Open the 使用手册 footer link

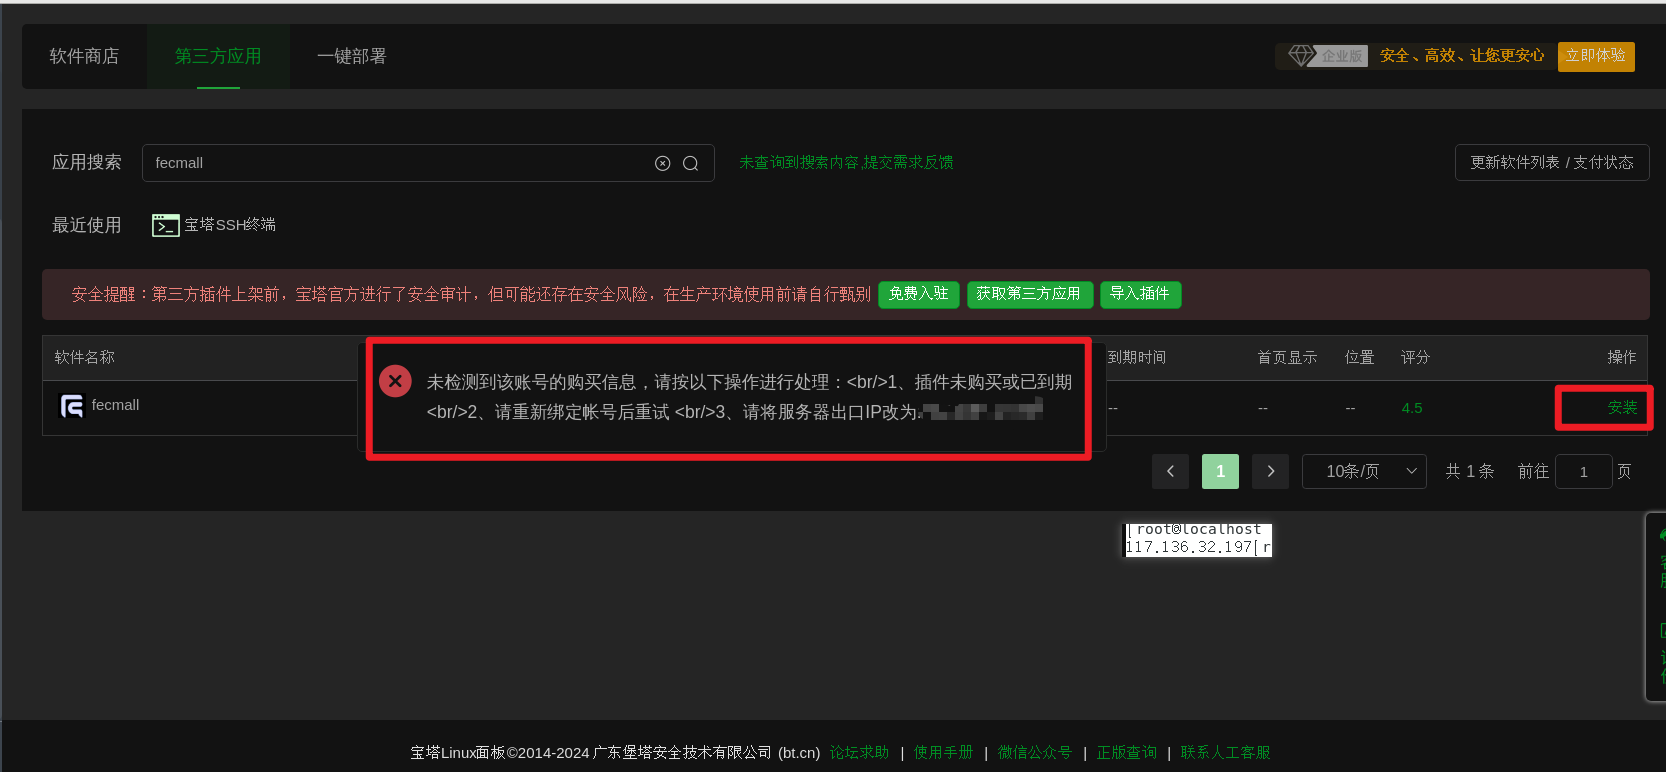click(x=943, y=752)
